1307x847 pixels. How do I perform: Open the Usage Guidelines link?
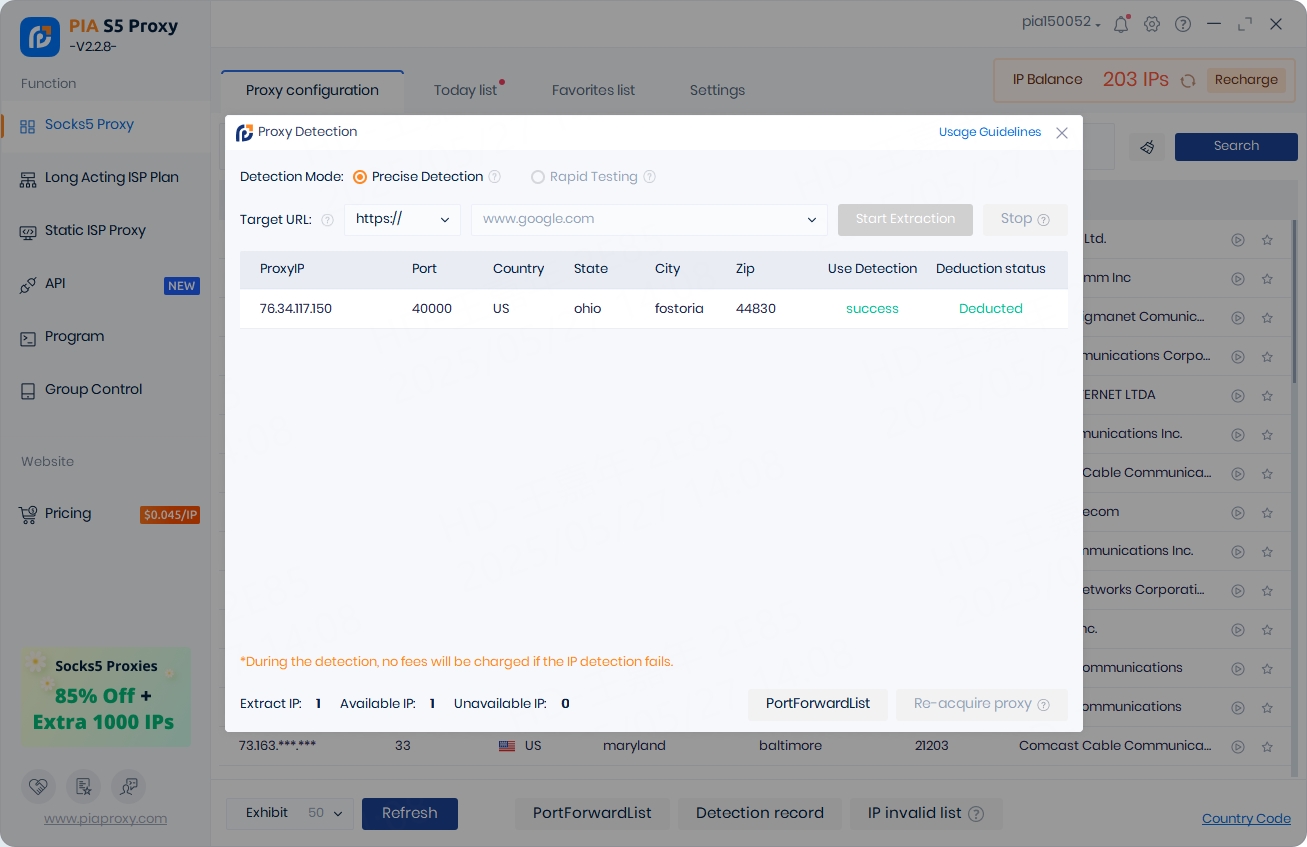(989, 132)
